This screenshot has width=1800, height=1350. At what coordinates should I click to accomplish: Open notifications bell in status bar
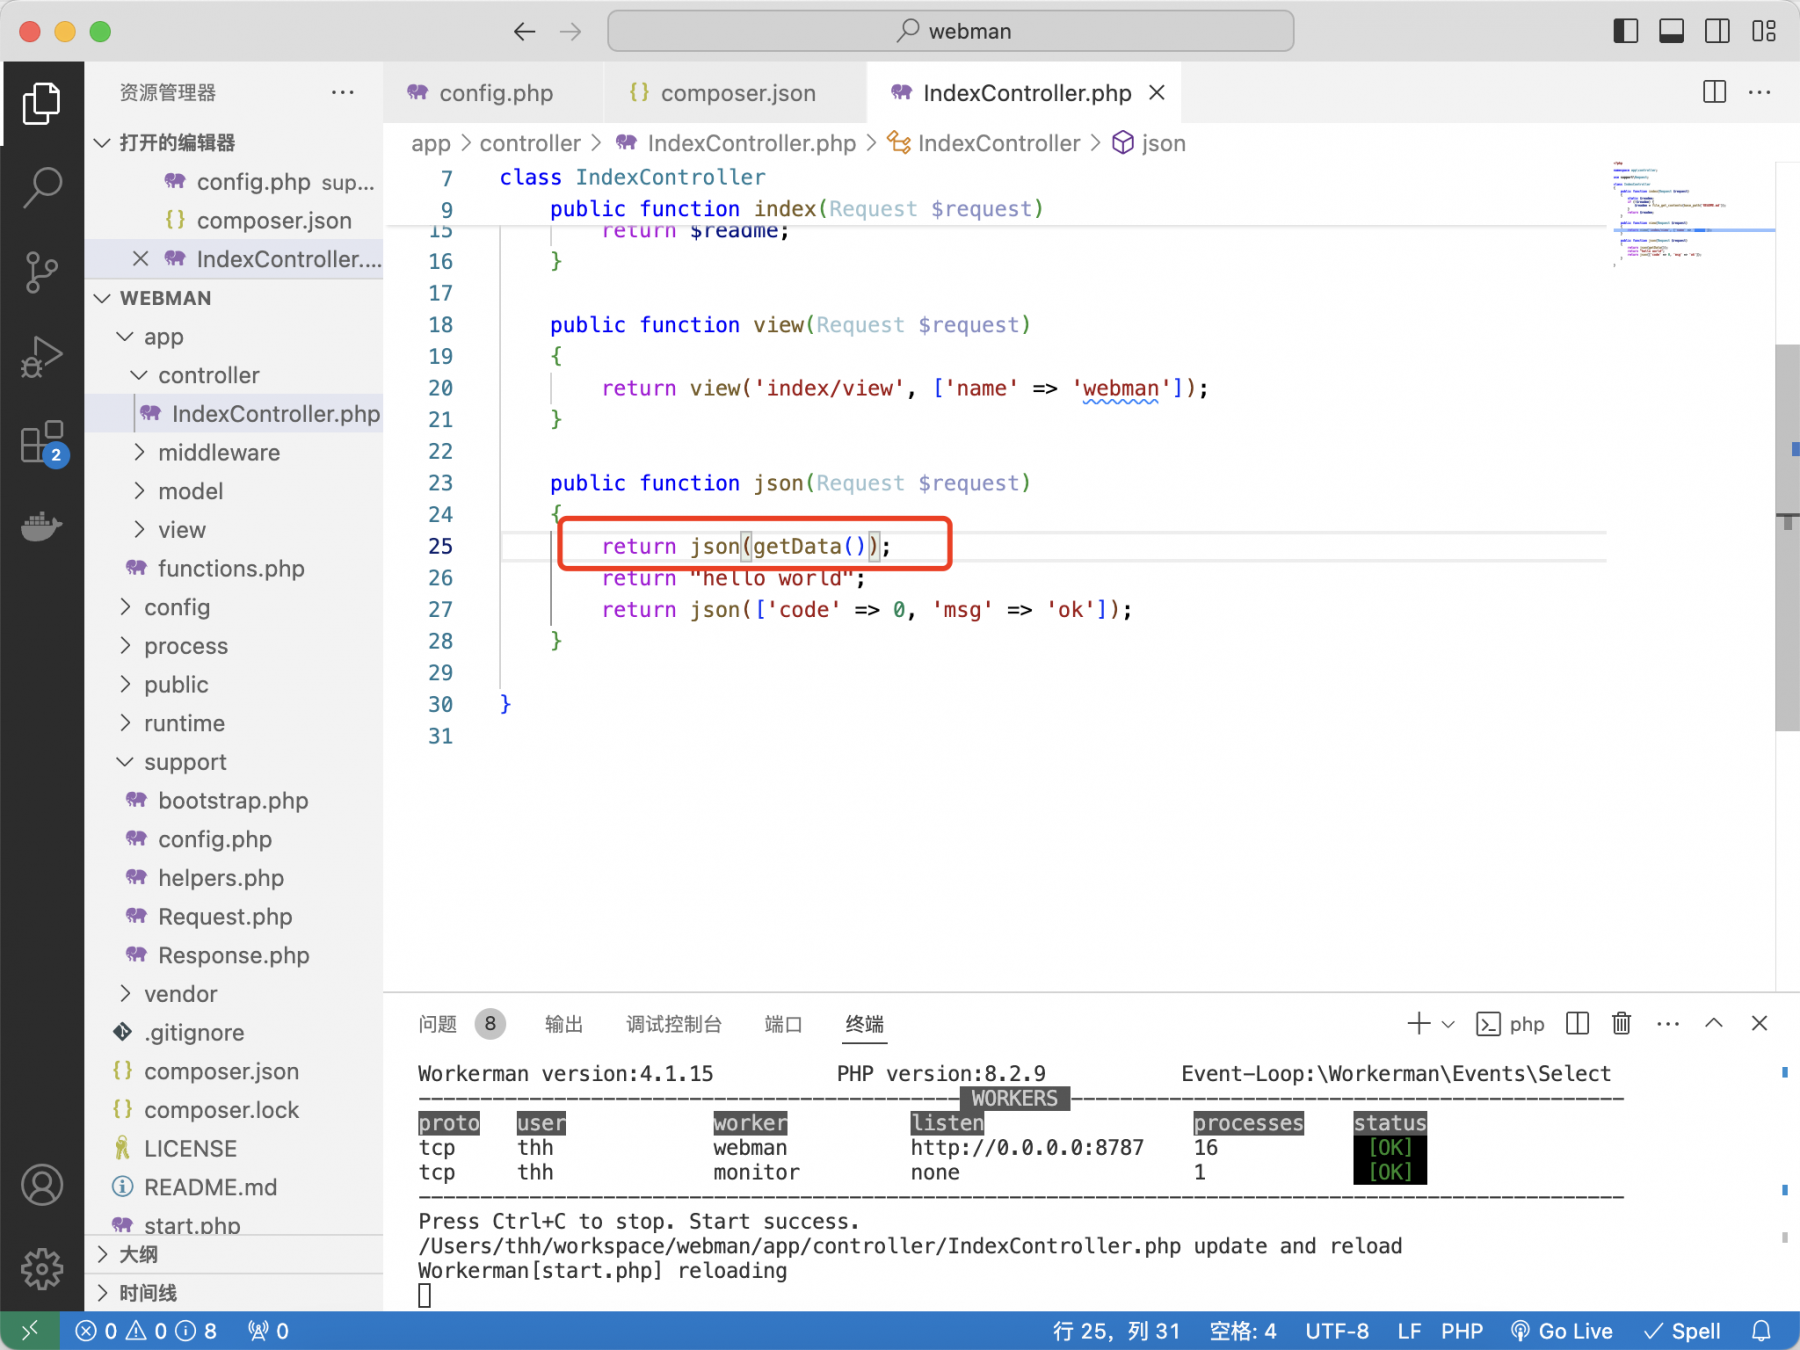(x=1761, y=1331)
